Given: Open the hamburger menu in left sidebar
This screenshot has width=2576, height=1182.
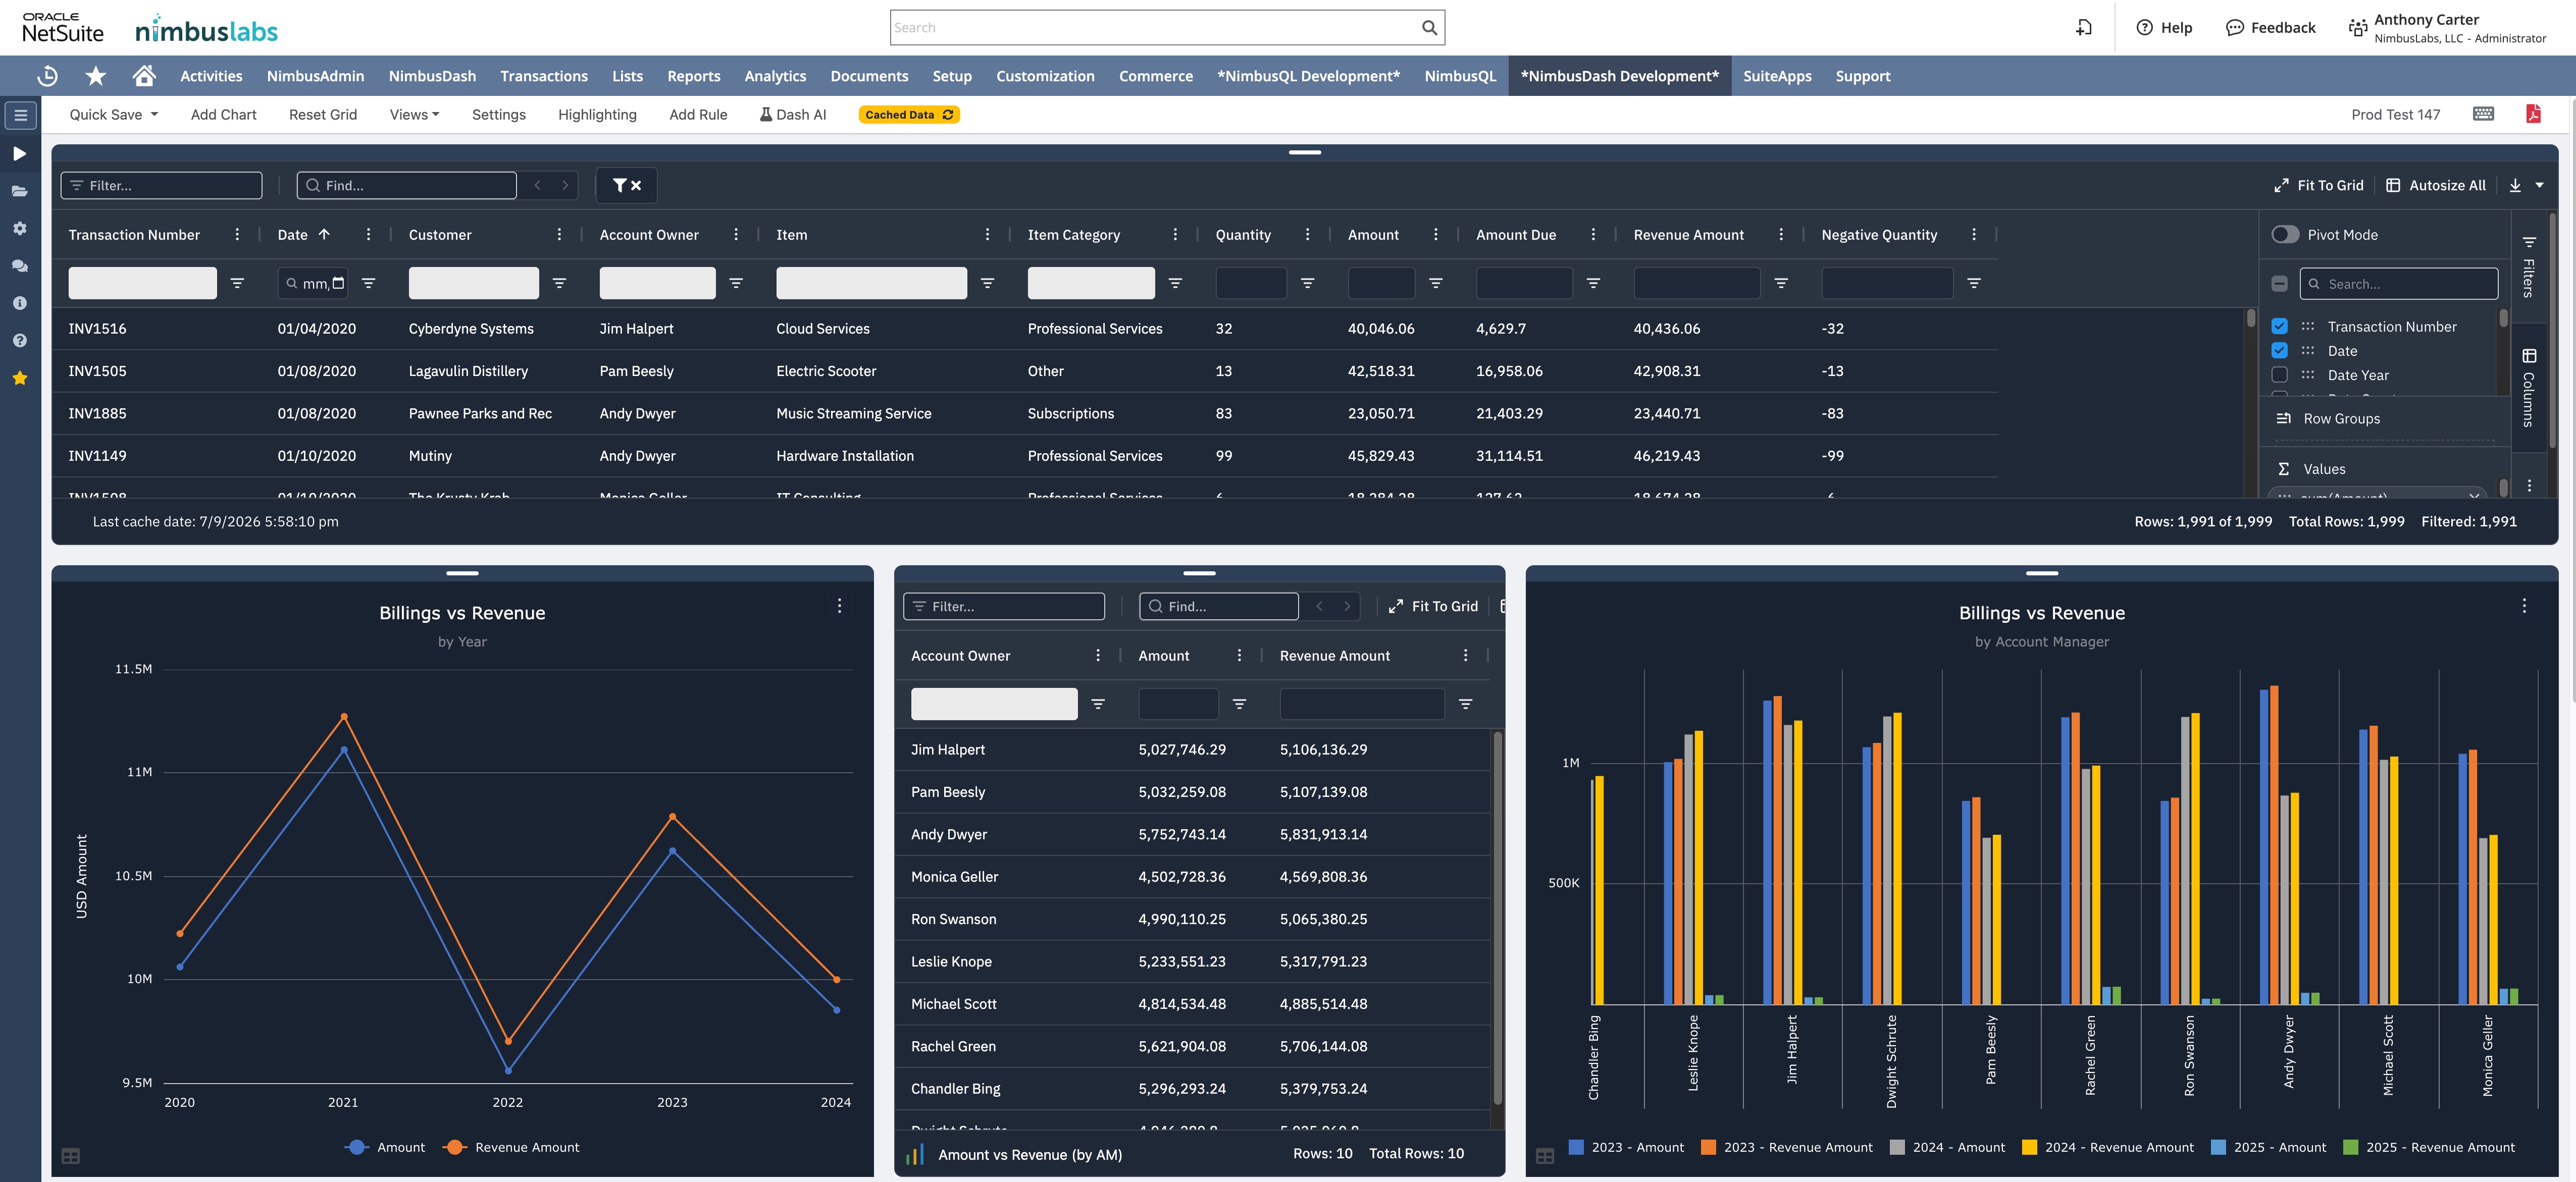Looking at the screenshot, I should [x=20, y=115].
